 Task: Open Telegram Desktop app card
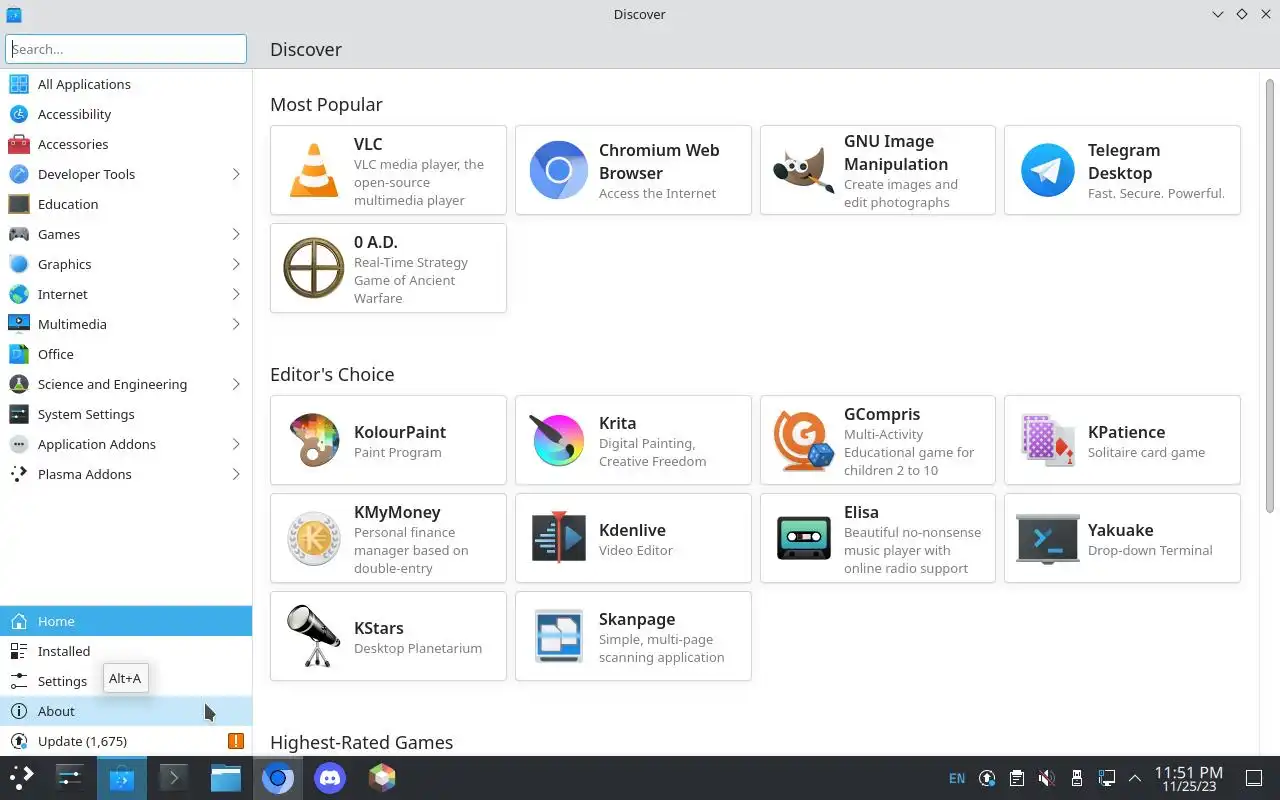pos(1122,170)
